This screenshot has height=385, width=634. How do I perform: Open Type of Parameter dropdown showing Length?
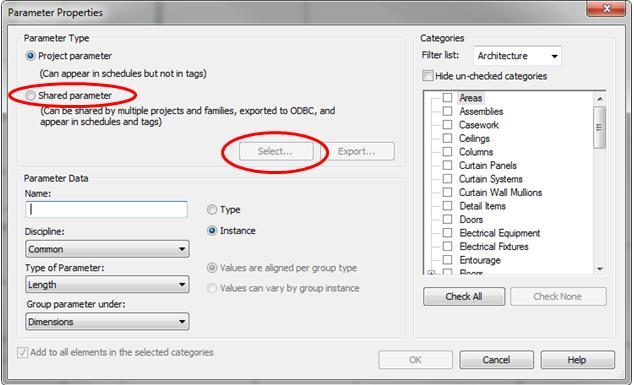tap(107, 285)
